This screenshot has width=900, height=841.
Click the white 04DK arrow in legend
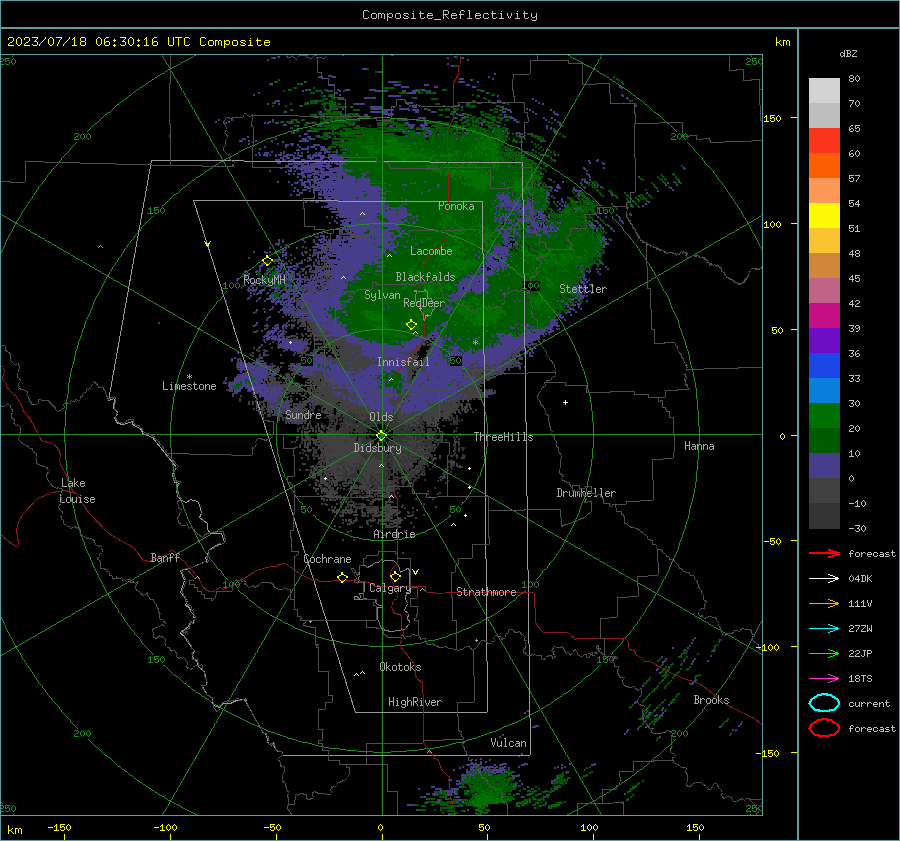coord(824,578)
